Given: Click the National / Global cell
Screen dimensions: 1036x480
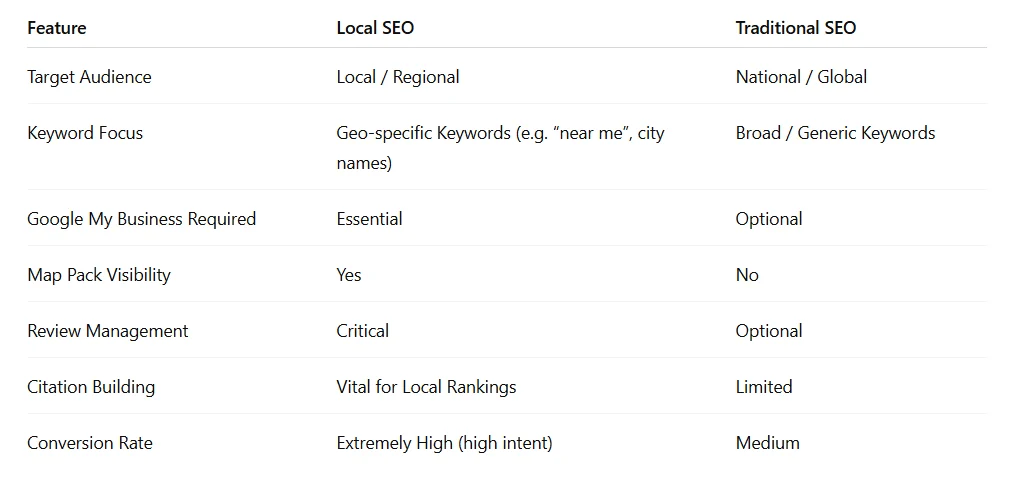Looking at the screenshot, I should point(801,77).
